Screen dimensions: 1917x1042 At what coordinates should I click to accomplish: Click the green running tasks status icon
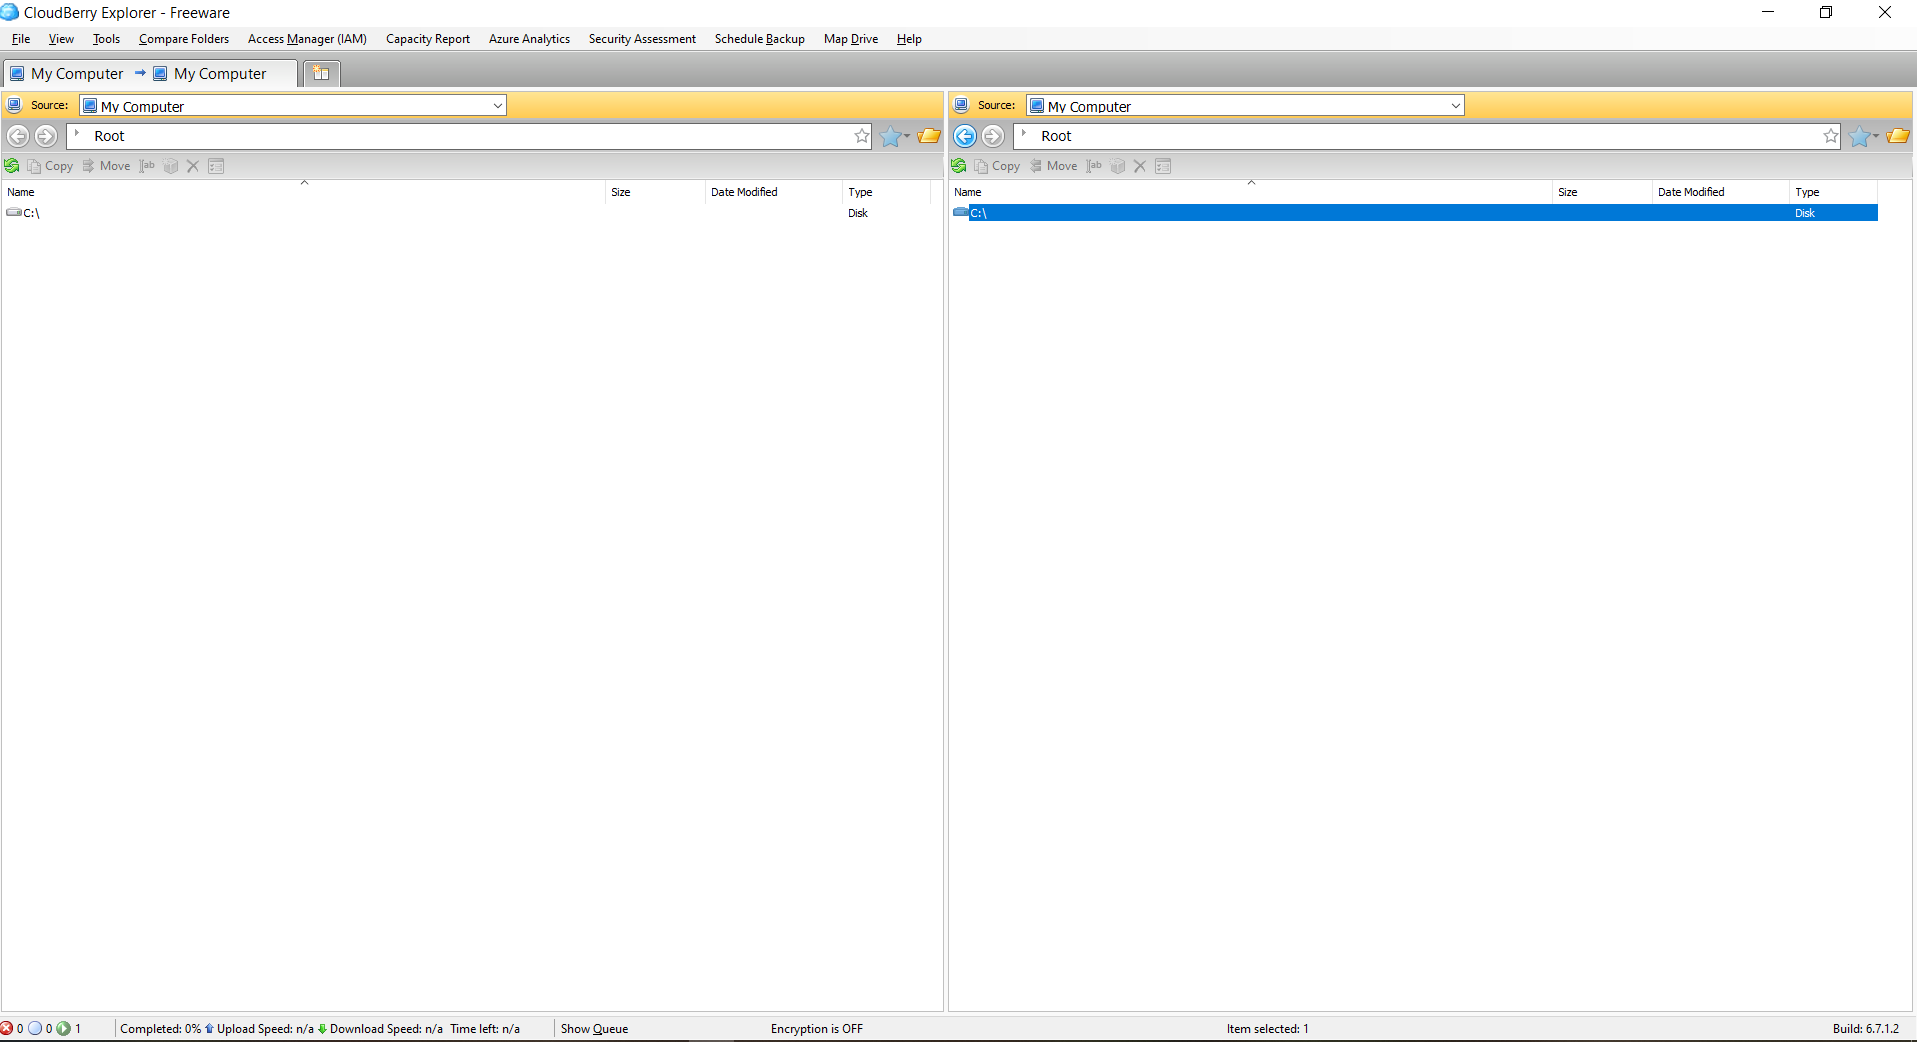(x=64, y=1028)
